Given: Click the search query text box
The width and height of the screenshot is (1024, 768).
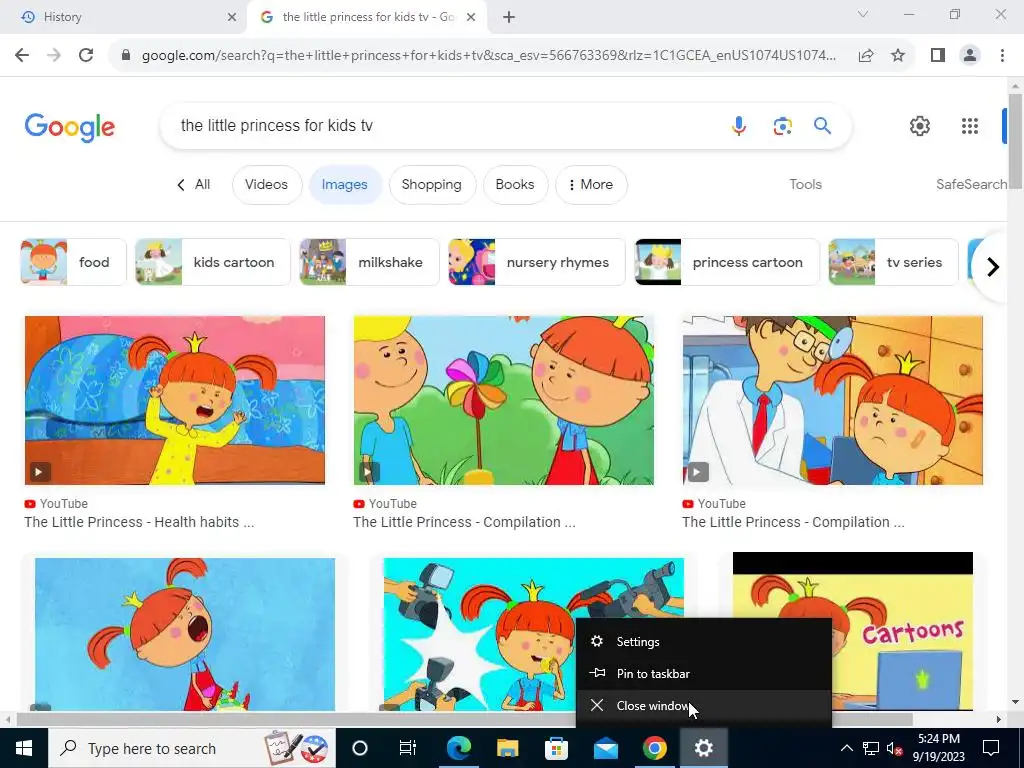Looking at the screenshot, I should click(x=444, y=125).
